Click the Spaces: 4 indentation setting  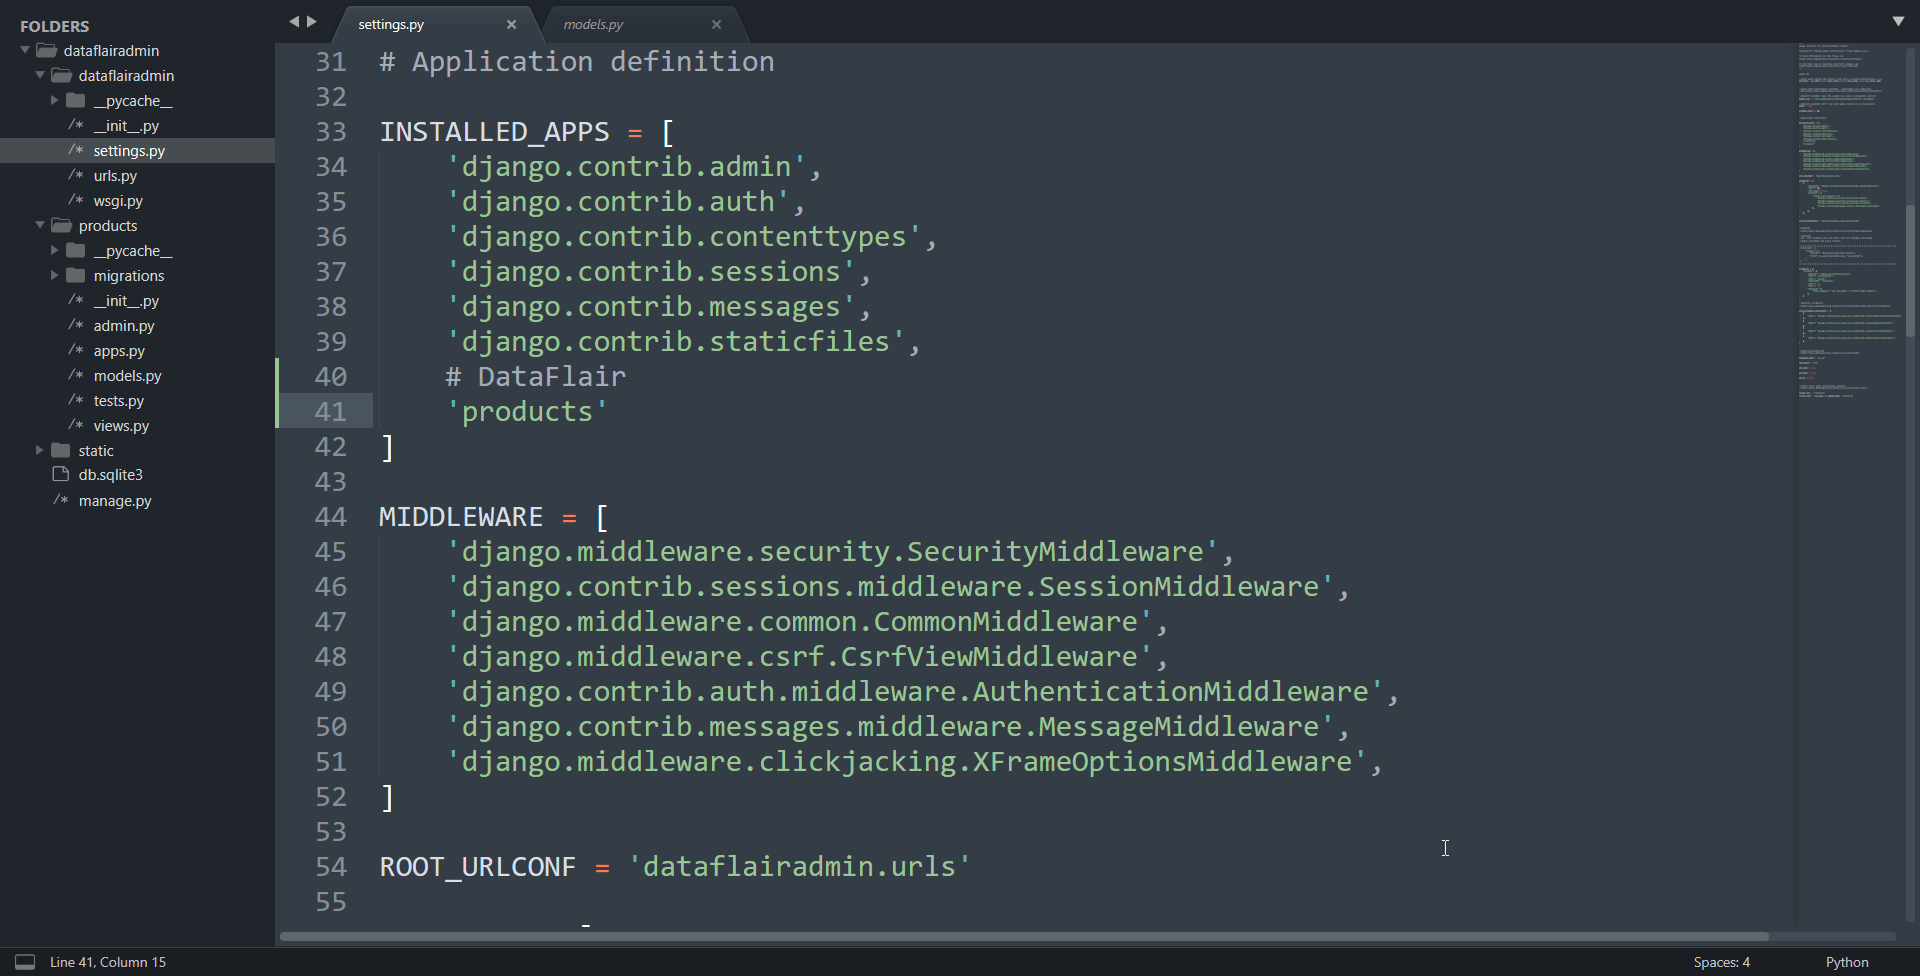1721,961
